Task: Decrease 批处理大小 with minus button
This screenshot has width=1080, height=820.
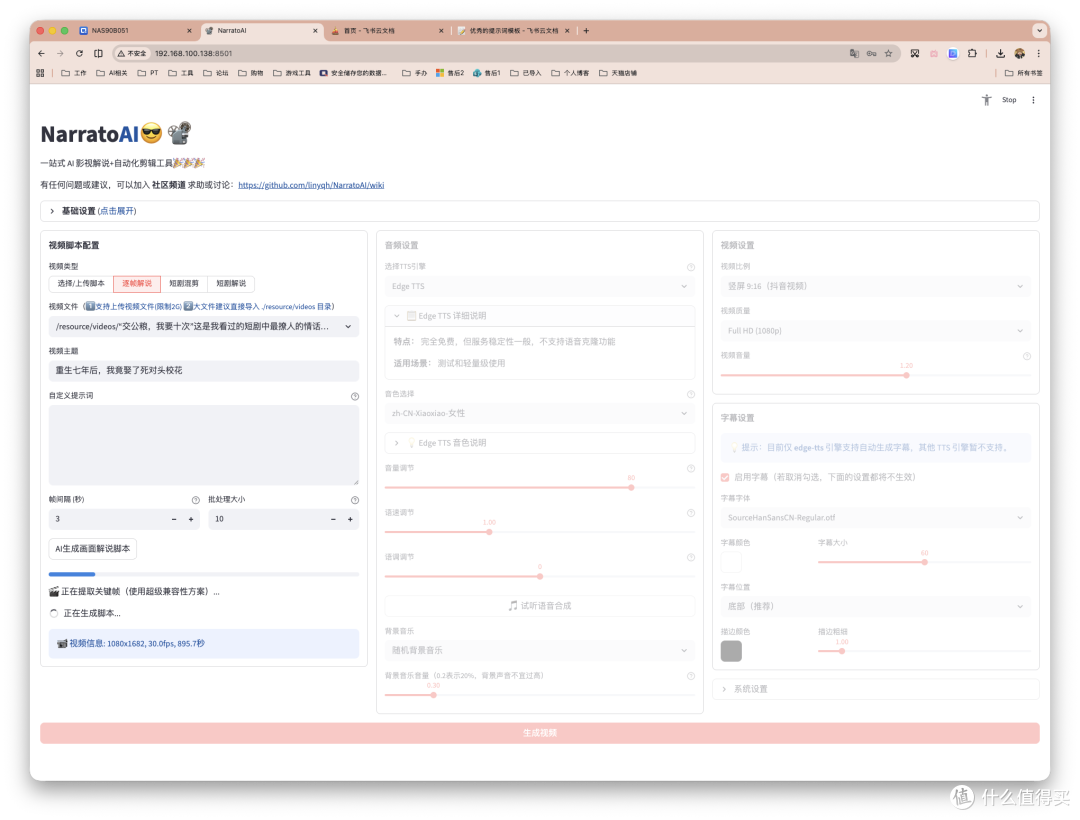Action: coord(333,520)
